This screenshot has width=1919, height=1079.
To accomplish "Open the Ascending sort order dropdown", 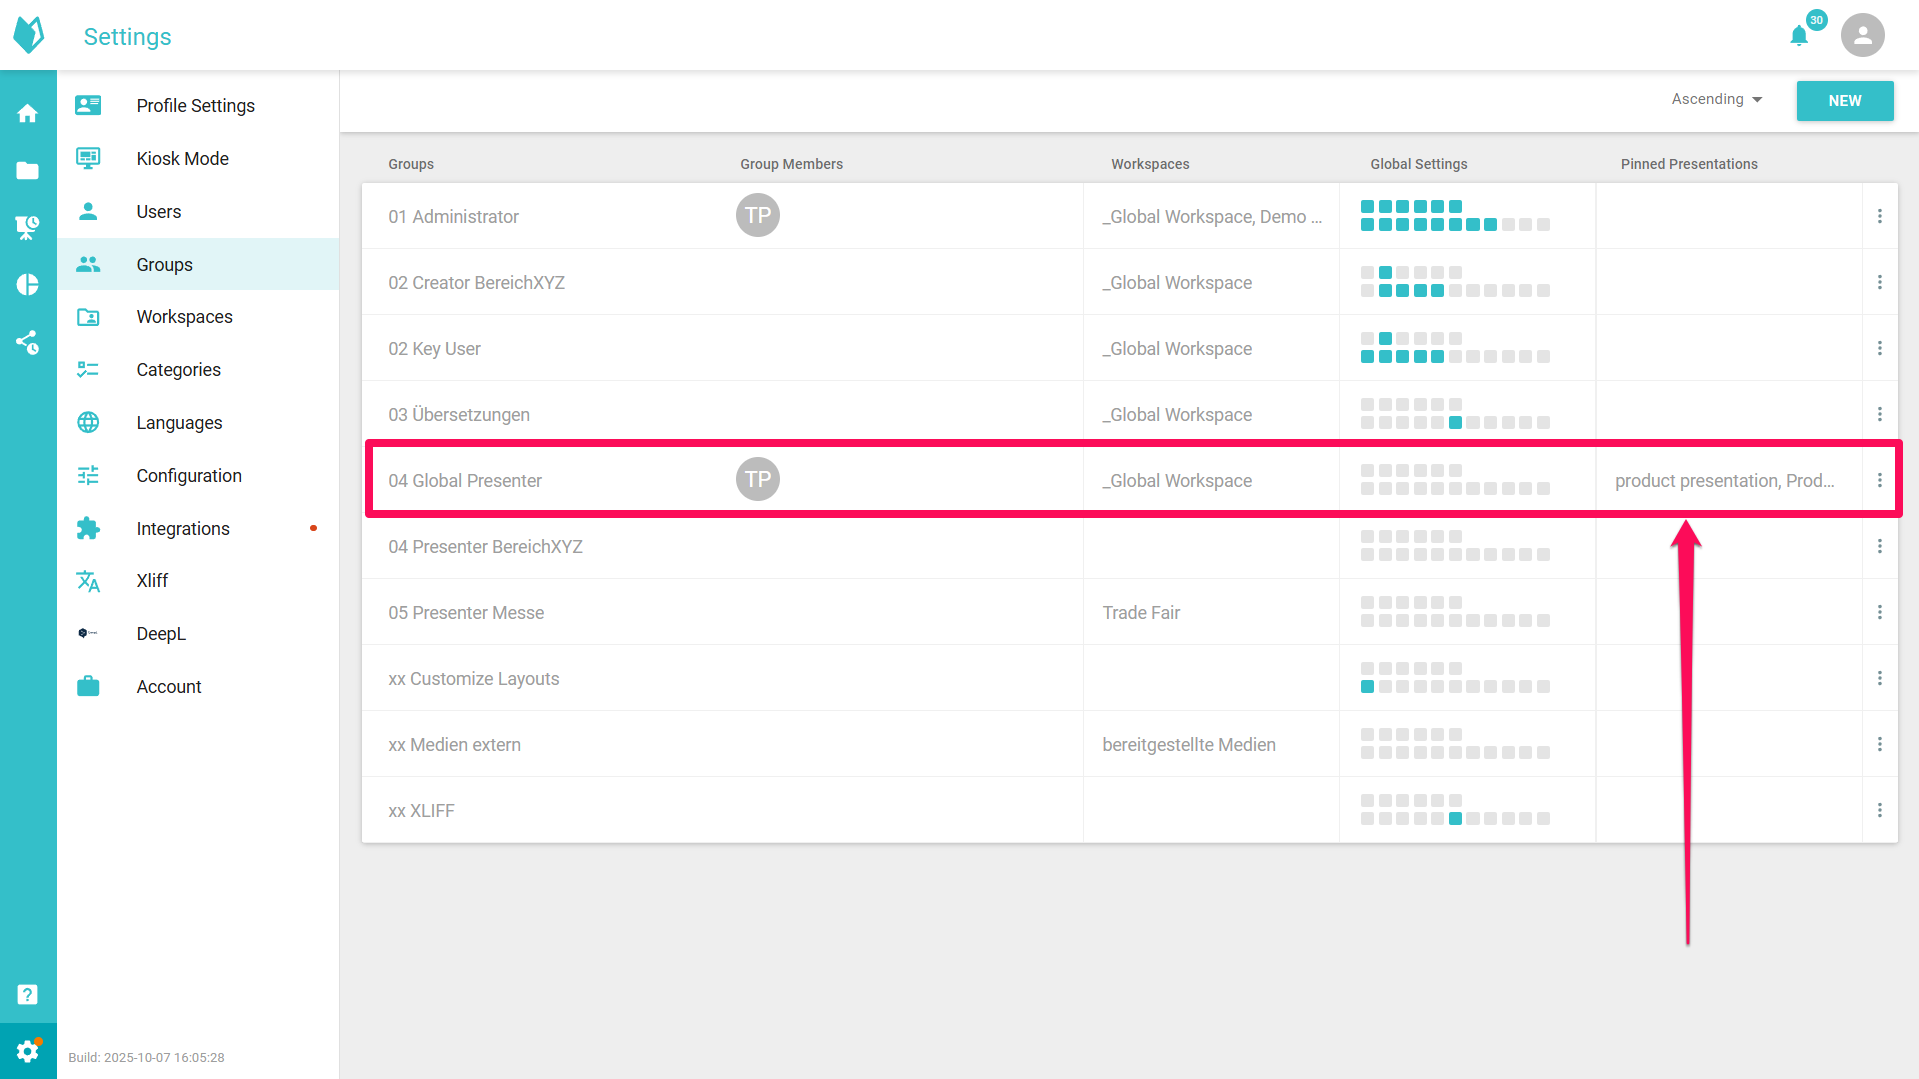I will point(1716,99).
